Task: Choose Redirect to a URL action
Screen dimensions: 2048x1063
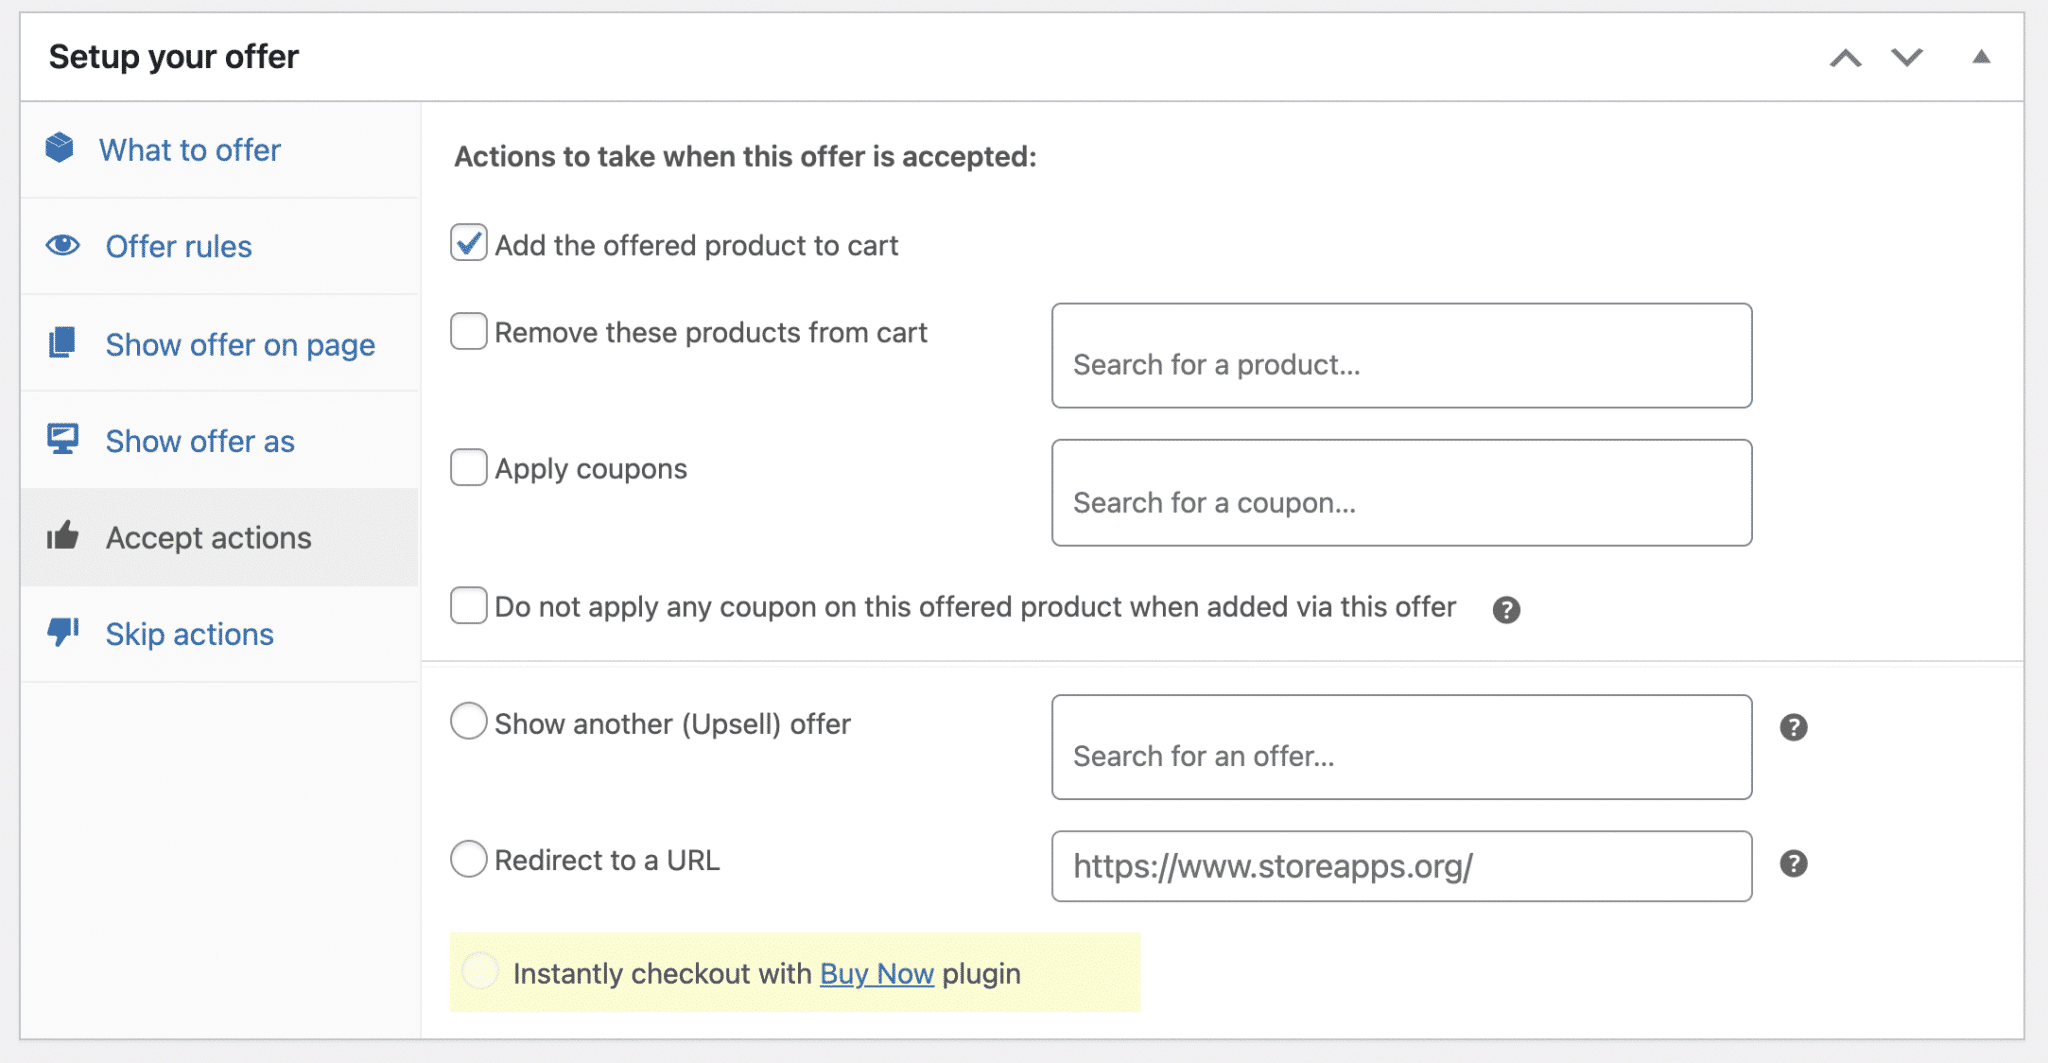Action: (x=468, y=858)
